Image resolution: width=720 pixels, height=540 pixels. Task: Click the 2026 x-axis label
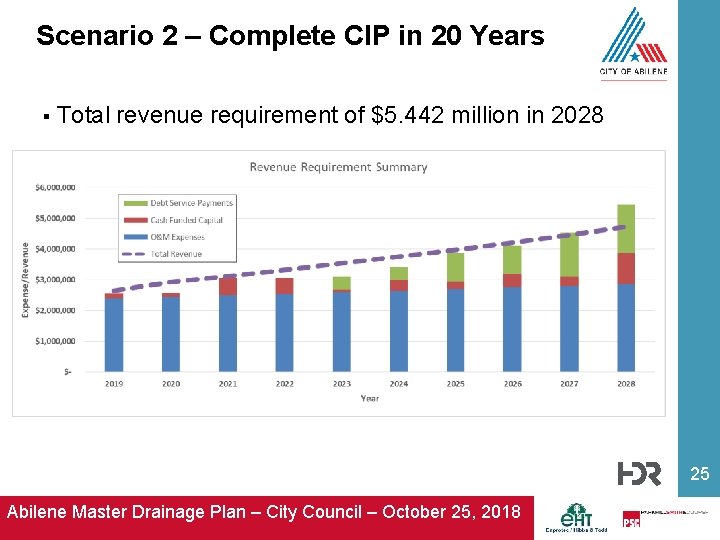pyautogui.click(x=512, y=383)
